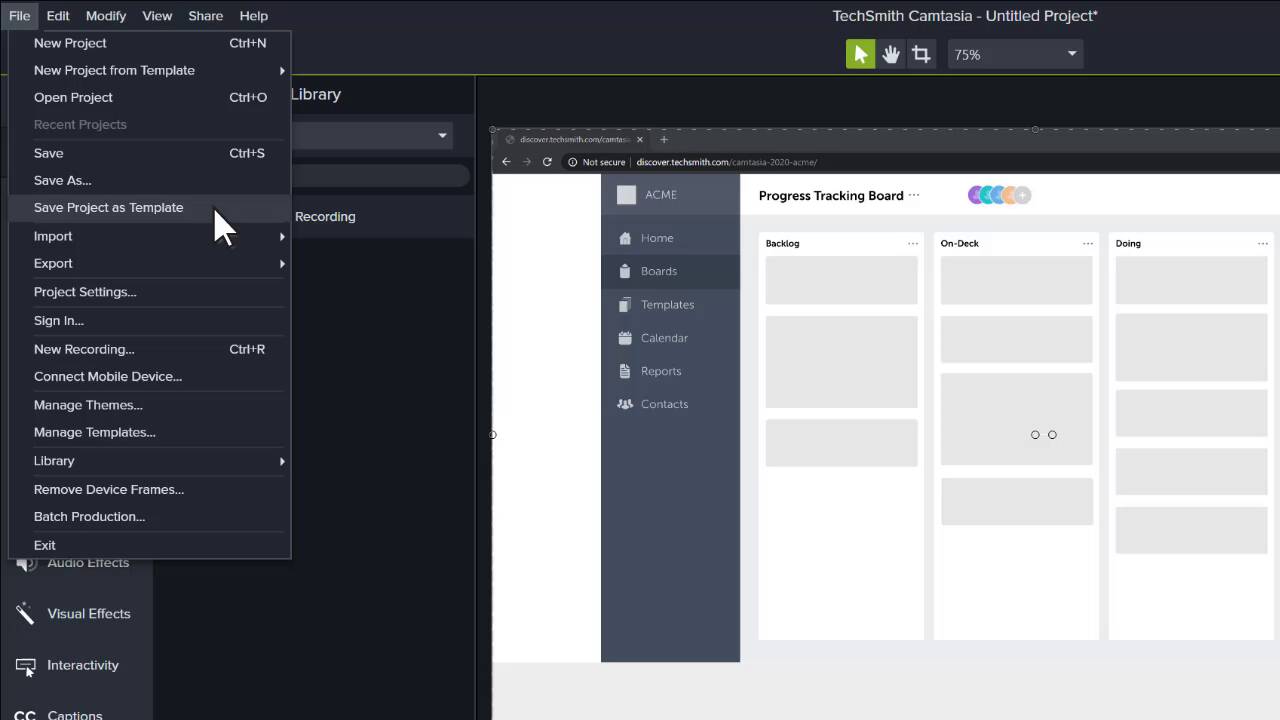Click the browser back arrow
This screenshot has width=1280, height=720.
(x=506, y=162)
